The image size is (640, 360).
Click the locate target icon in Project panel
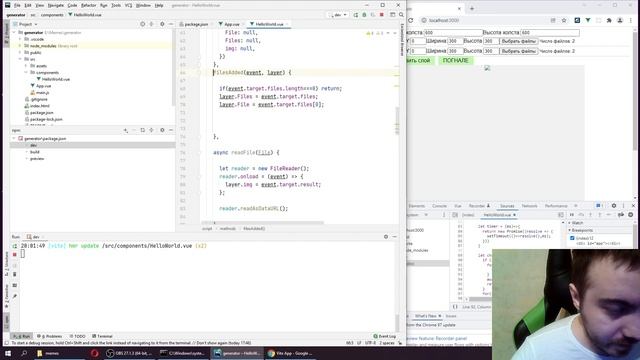tap(142, 24)
